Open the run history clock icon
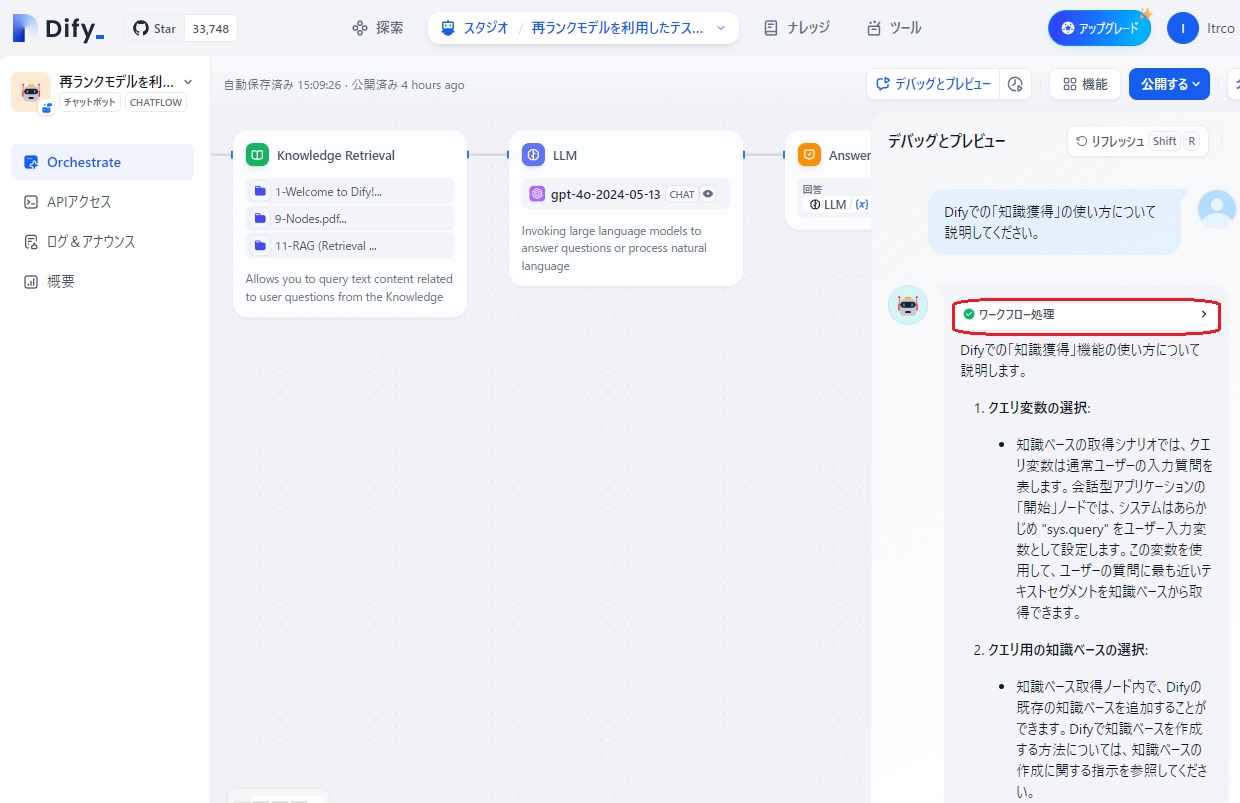The height and width of the screenshot is (803, 1240). pos(1016,84)
